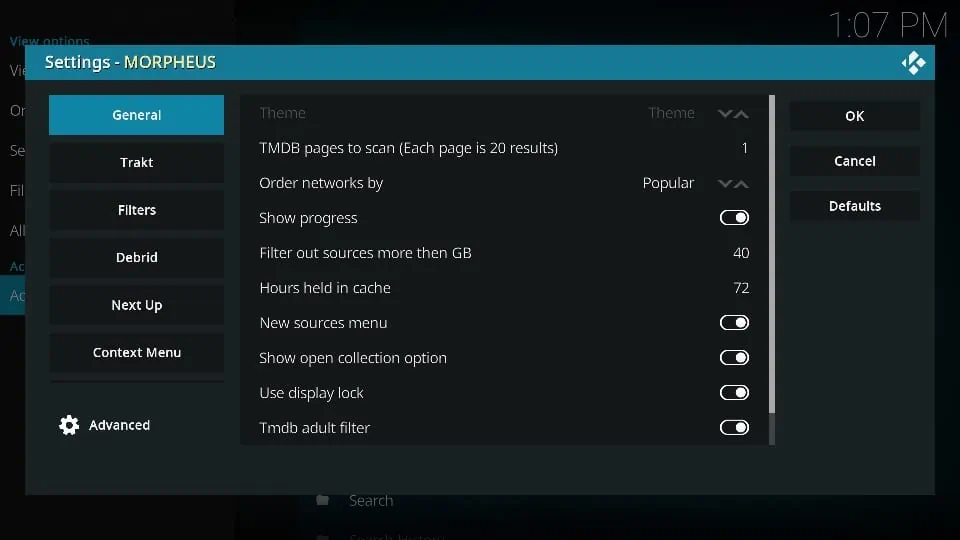Toggle the Show progress switch

coord(734,218)
